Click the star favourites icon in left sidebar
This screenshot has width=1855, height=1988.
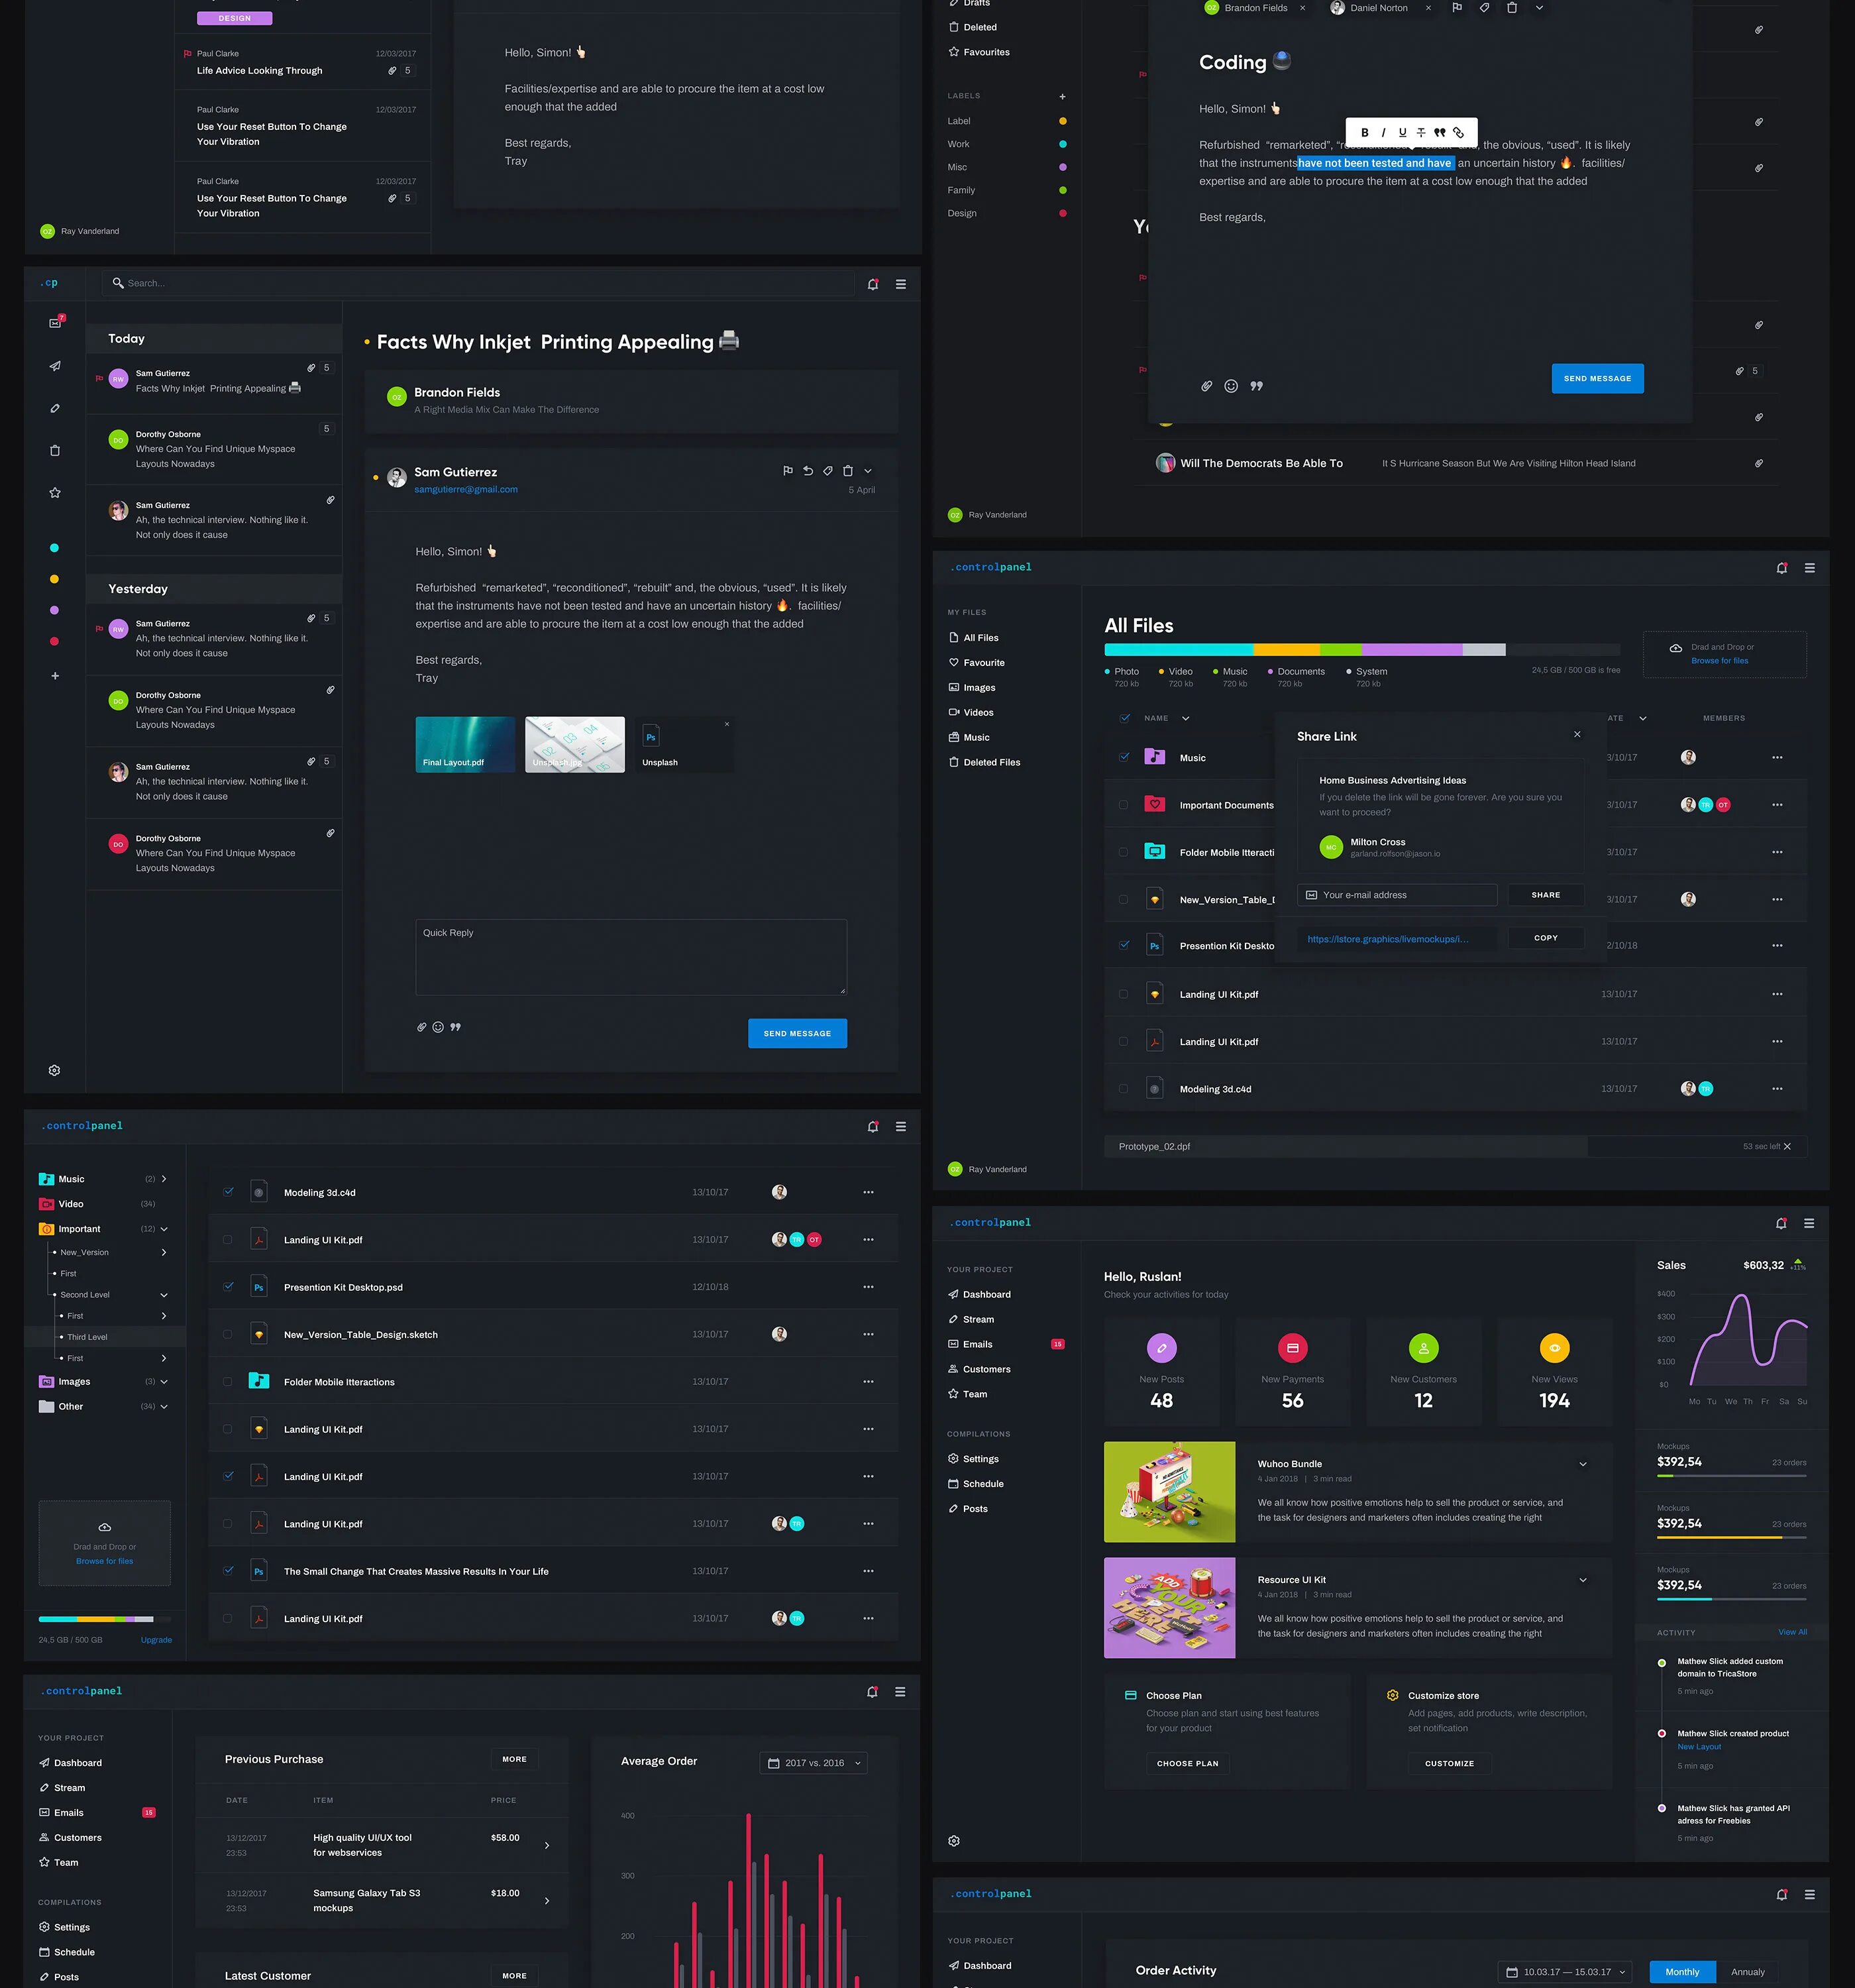(x=55, y=493)
